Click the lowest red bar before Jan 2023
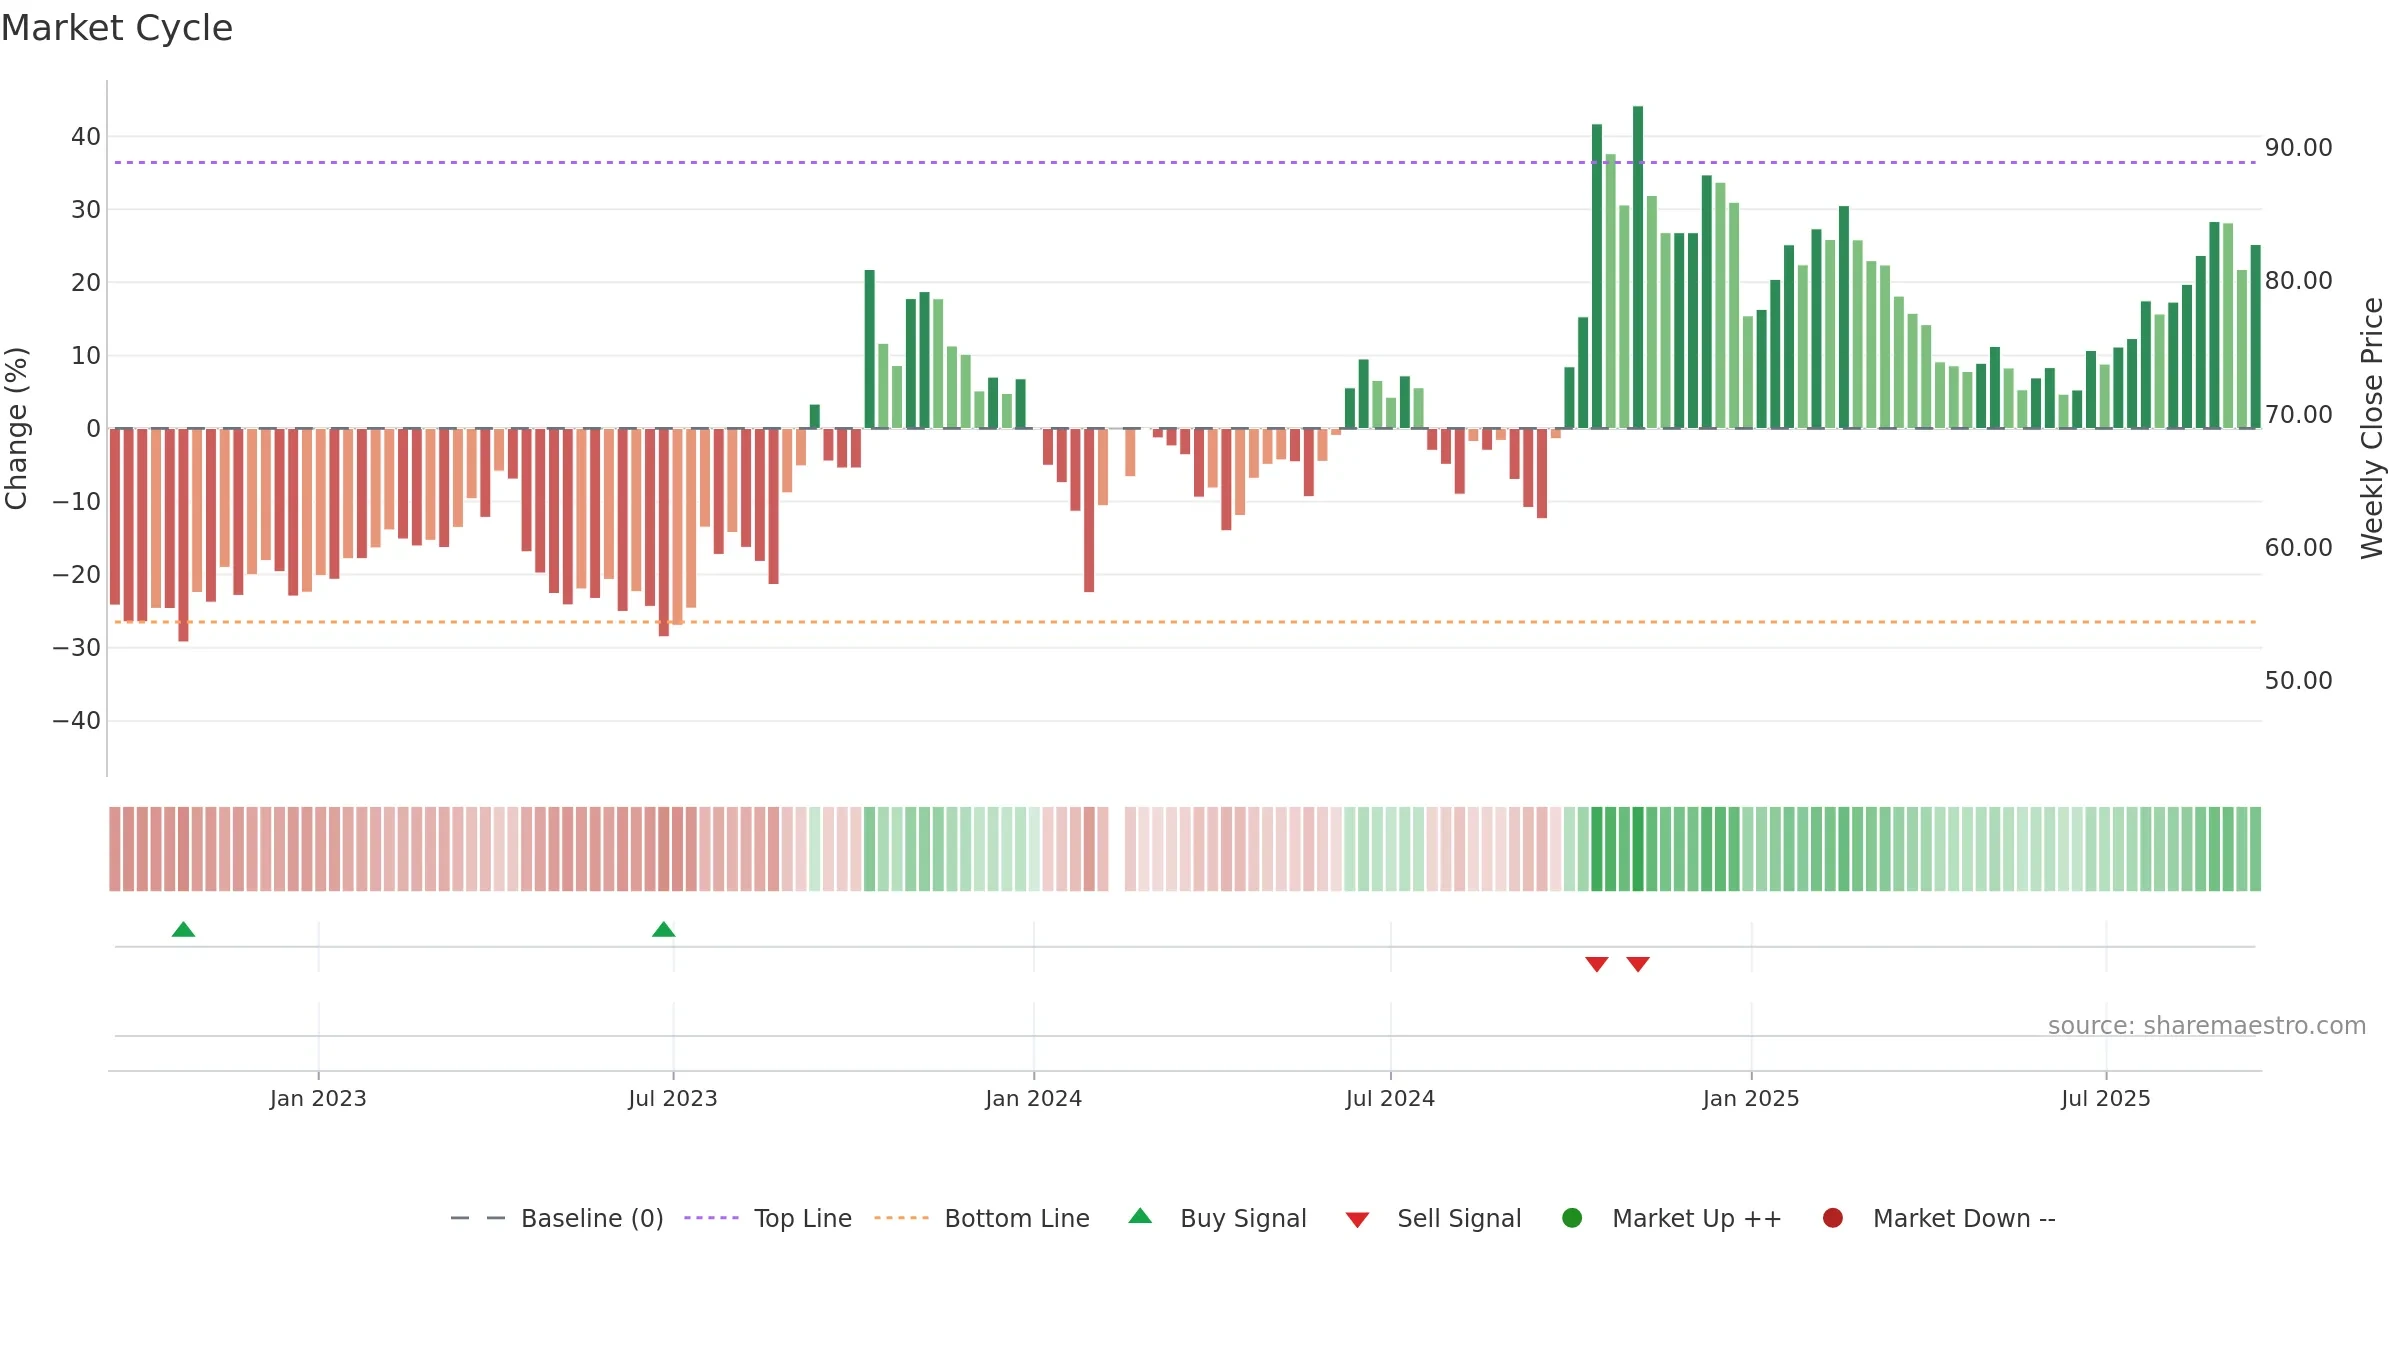The height and width of the screenshot is (1350, 2400). pyautogui.click(x=183, y=535)
